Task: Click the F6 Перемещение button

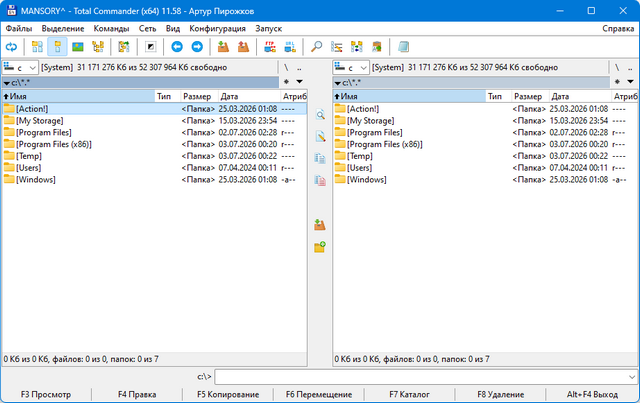Action: (319, 394)
